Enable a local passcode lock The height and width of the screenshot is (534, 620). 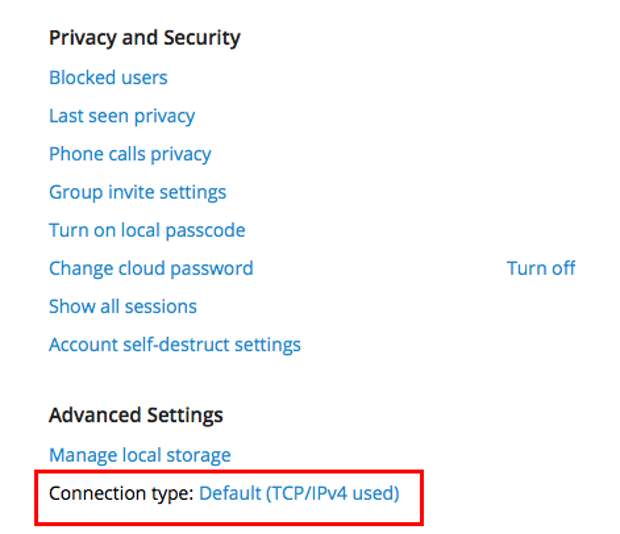(147, 230)
